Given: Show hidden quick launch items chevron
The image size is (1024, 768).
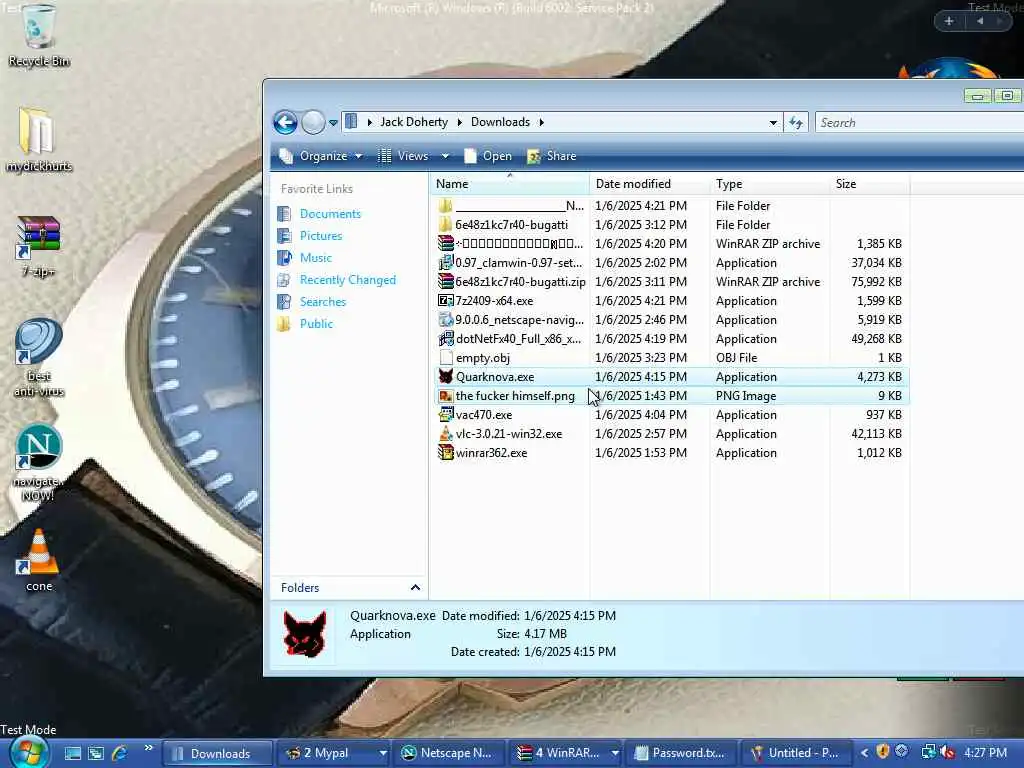Looking at the screenshot, I should pos(148,748).
